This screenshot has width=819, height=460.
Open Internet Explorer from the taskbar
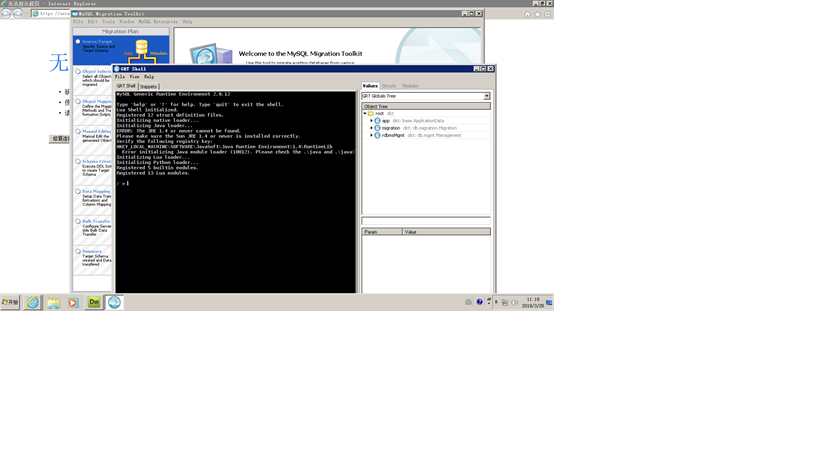tap(33, 302)
